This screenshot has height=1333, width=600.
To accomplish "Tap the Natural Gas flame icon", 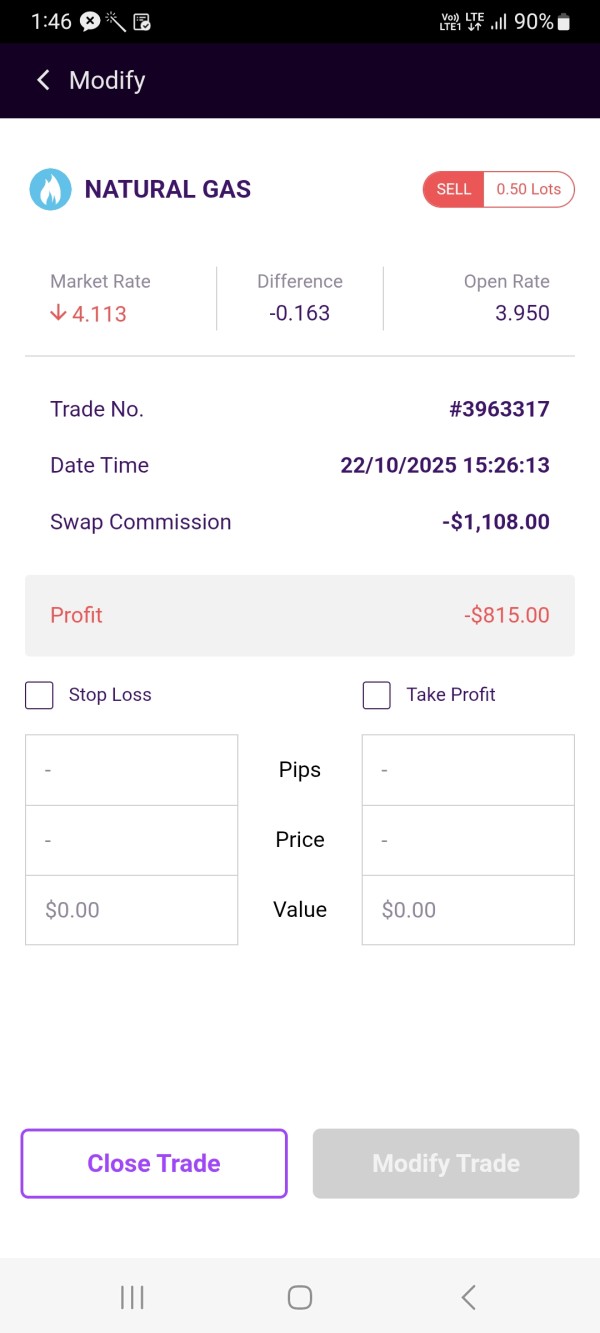I will [50, 190].
